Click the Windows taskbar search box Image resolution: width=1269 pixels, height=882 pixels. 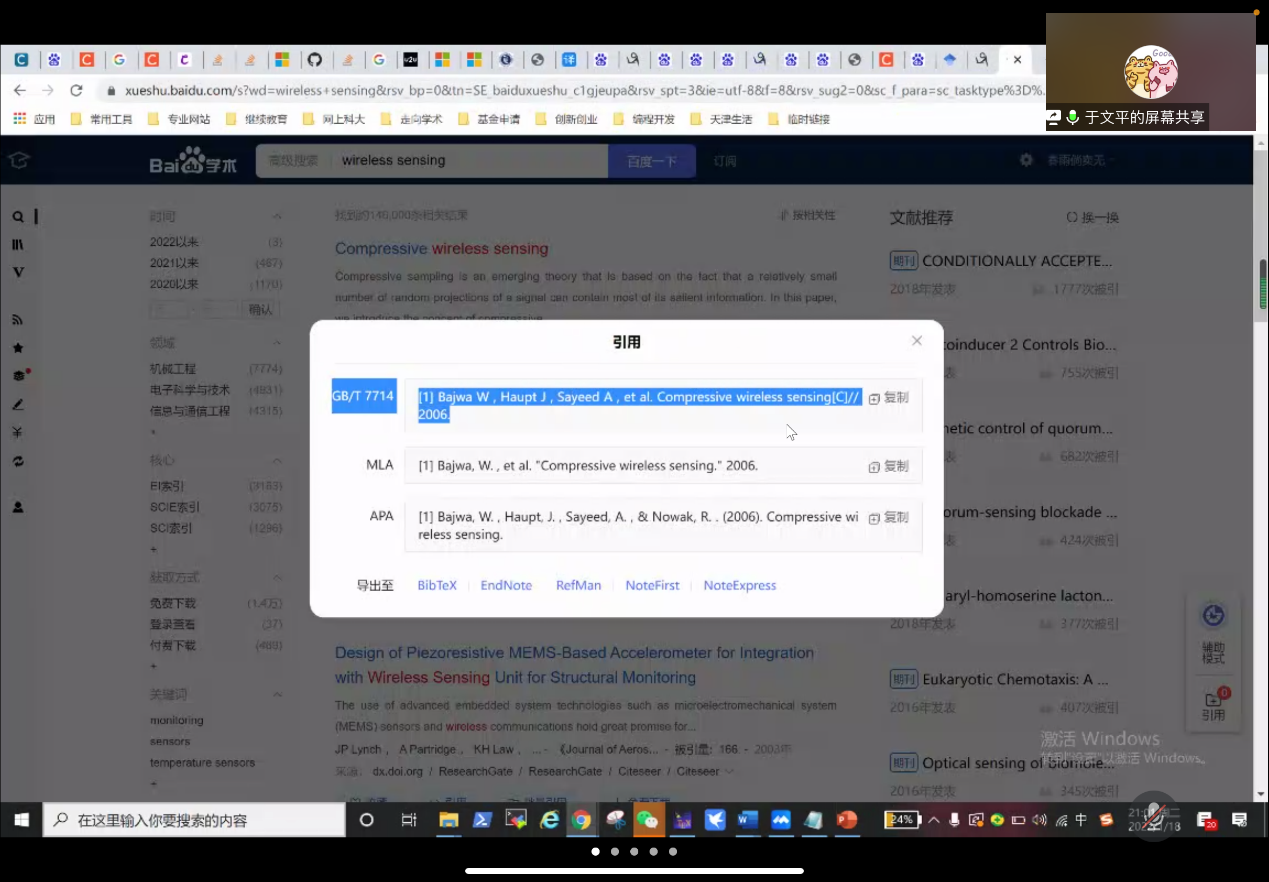[197, 820]
